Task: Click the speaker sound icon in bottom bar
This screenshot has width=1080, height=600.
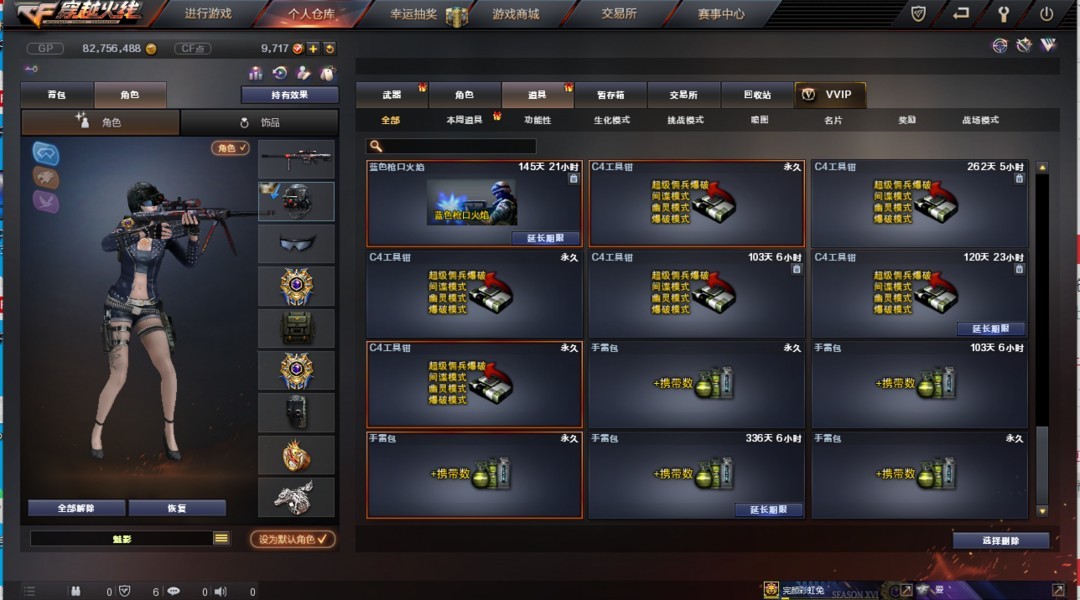Action: pos(220,591)
